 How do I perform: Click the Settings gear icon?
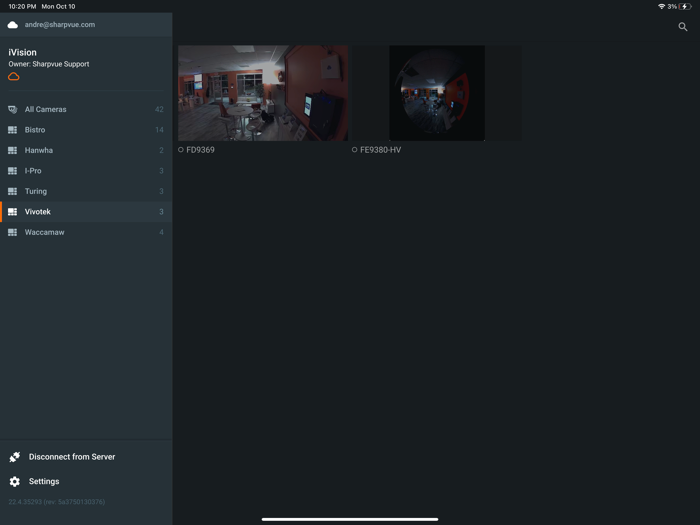point(15,481)
